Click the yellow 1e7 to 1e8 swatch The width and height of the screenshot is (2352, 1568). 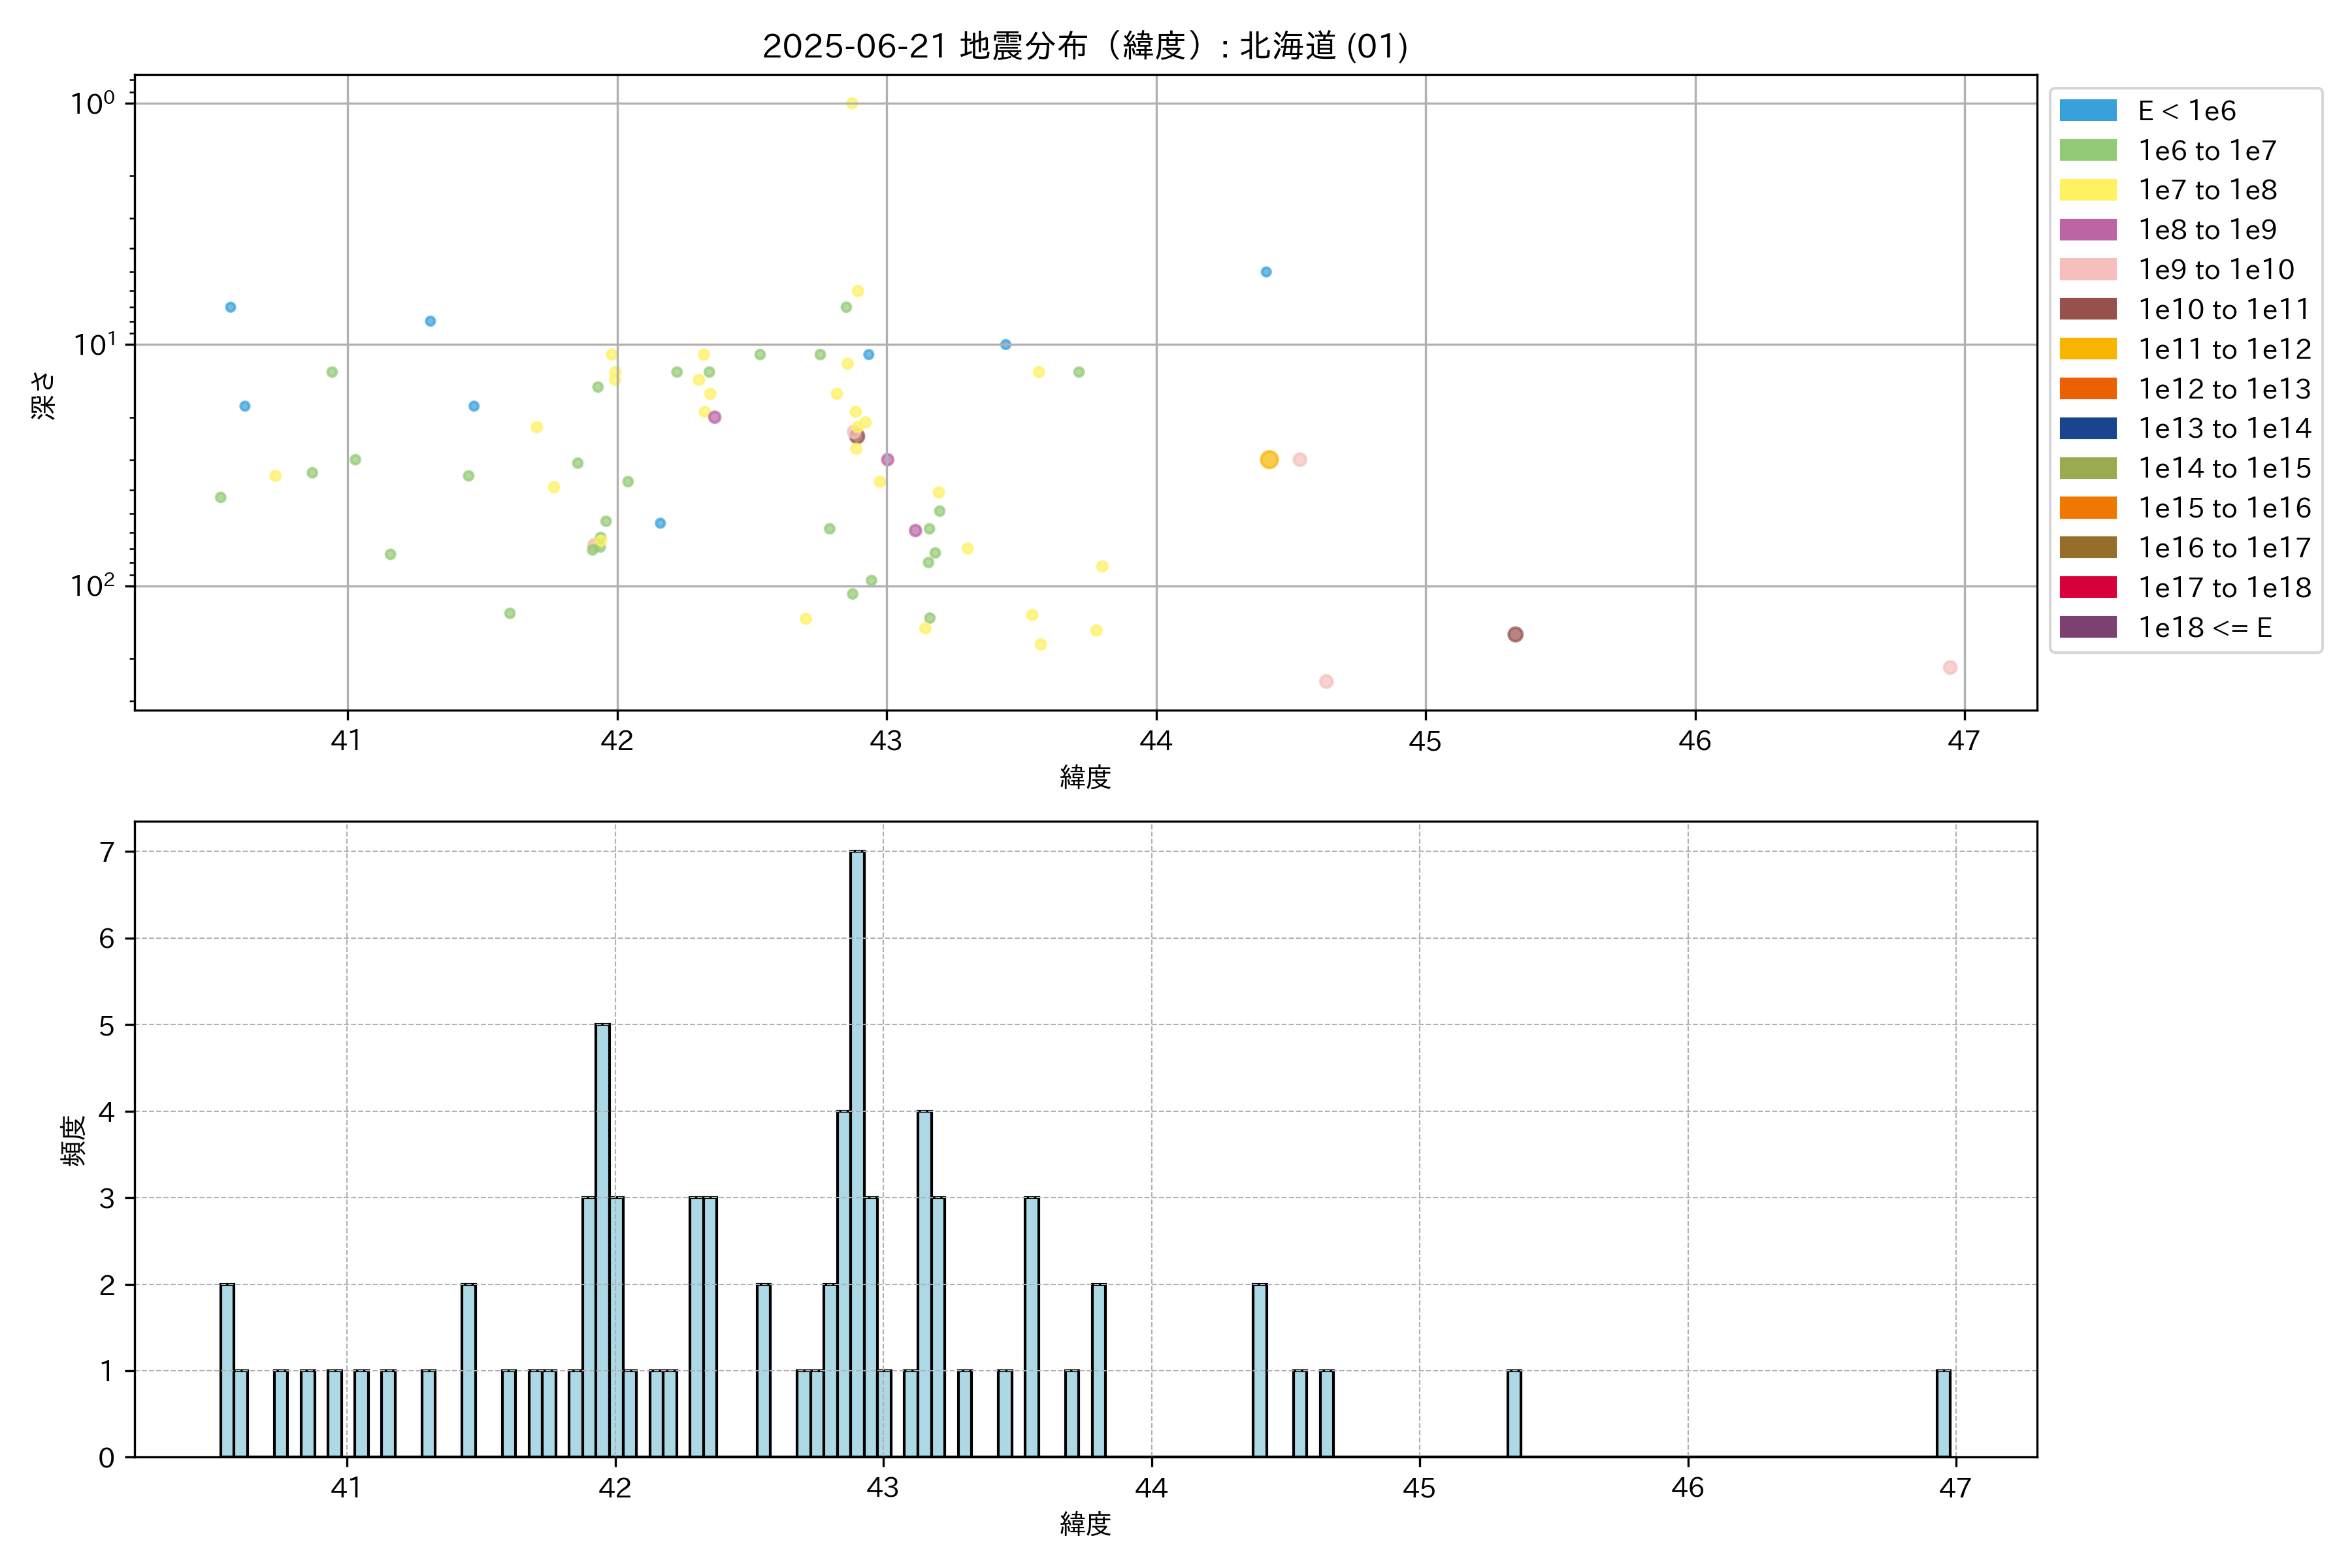point(2087,190)
